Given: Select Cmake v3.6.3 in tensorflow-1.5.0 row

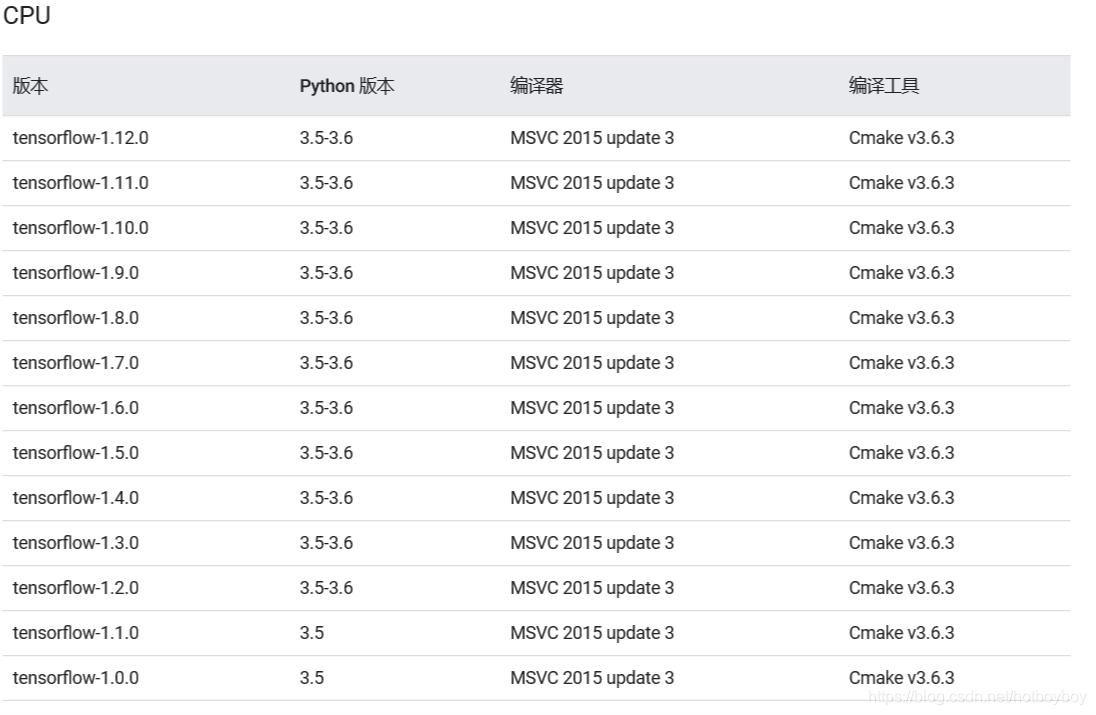Looking at the screenshot, I should pyautogui.click(x=902, y=453).
